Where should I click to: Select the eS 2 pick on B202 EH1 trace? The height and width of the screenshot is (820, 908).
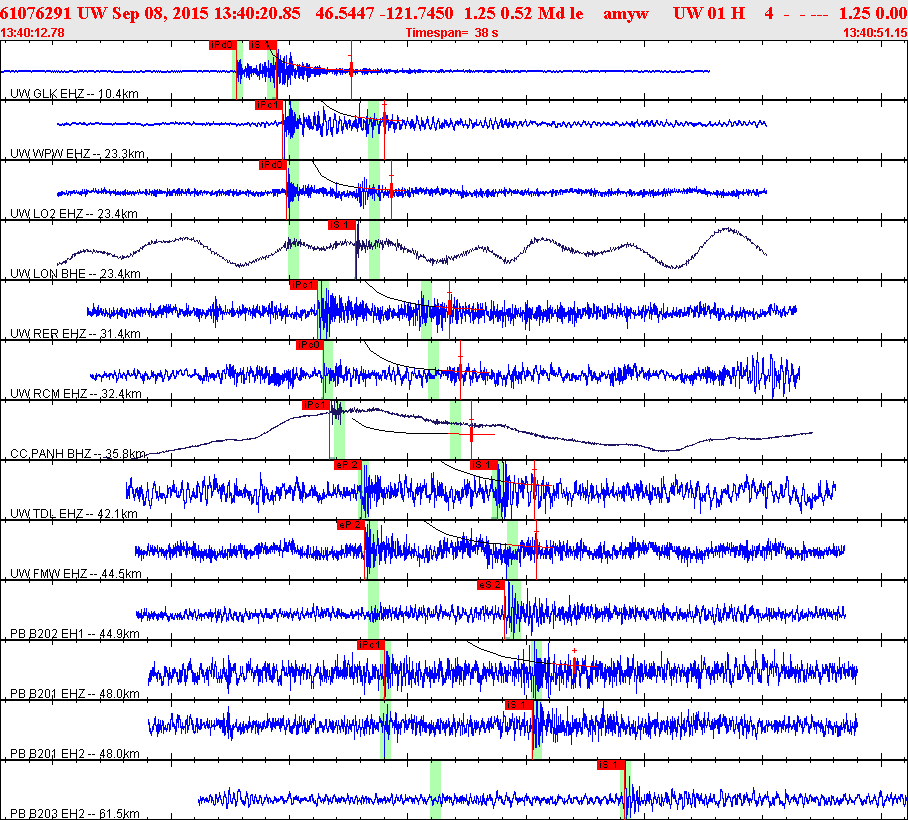pyautogui.click(x=490, y=585)
